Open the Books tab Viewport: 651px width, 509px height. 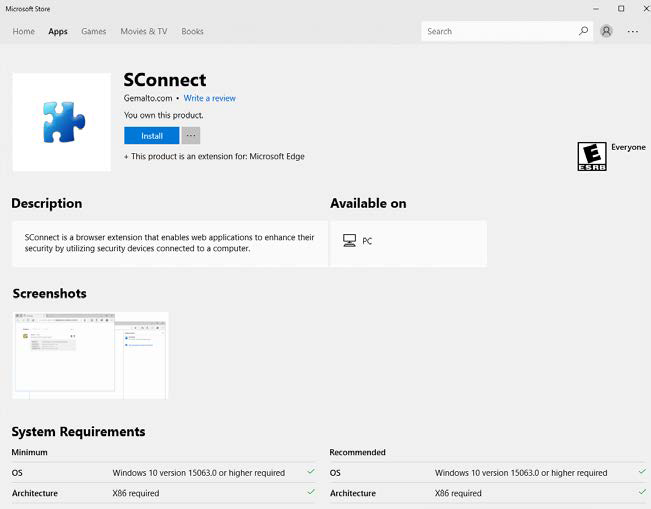tap(192, 32)
